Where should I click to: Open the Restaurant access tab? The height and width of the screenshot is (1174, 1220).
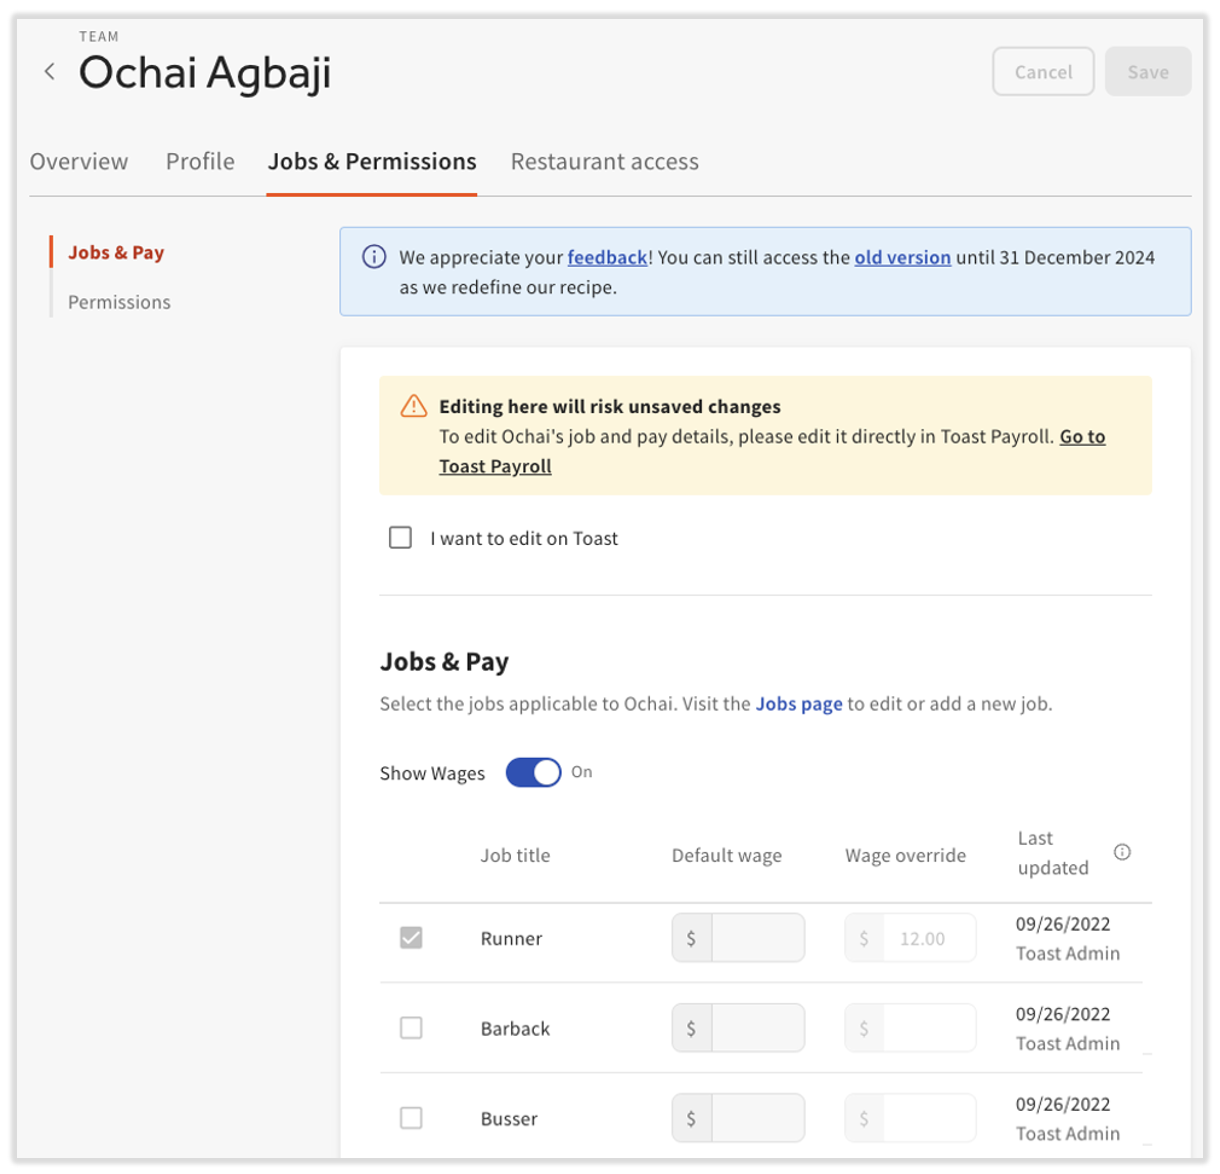coord(604,161)
